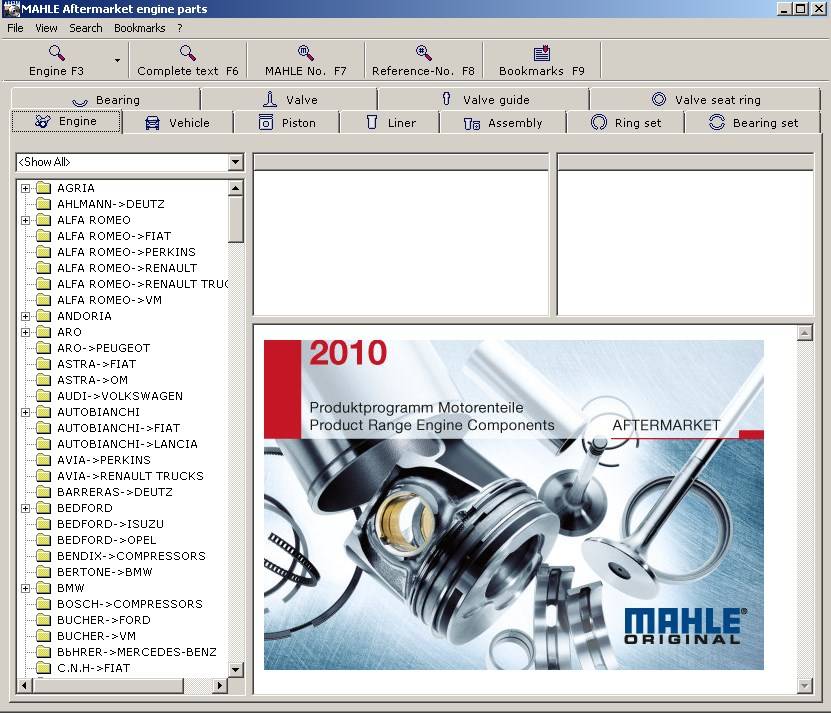Switch to the Valve seat ring tab
831x713 pixels.
(705, 99)
